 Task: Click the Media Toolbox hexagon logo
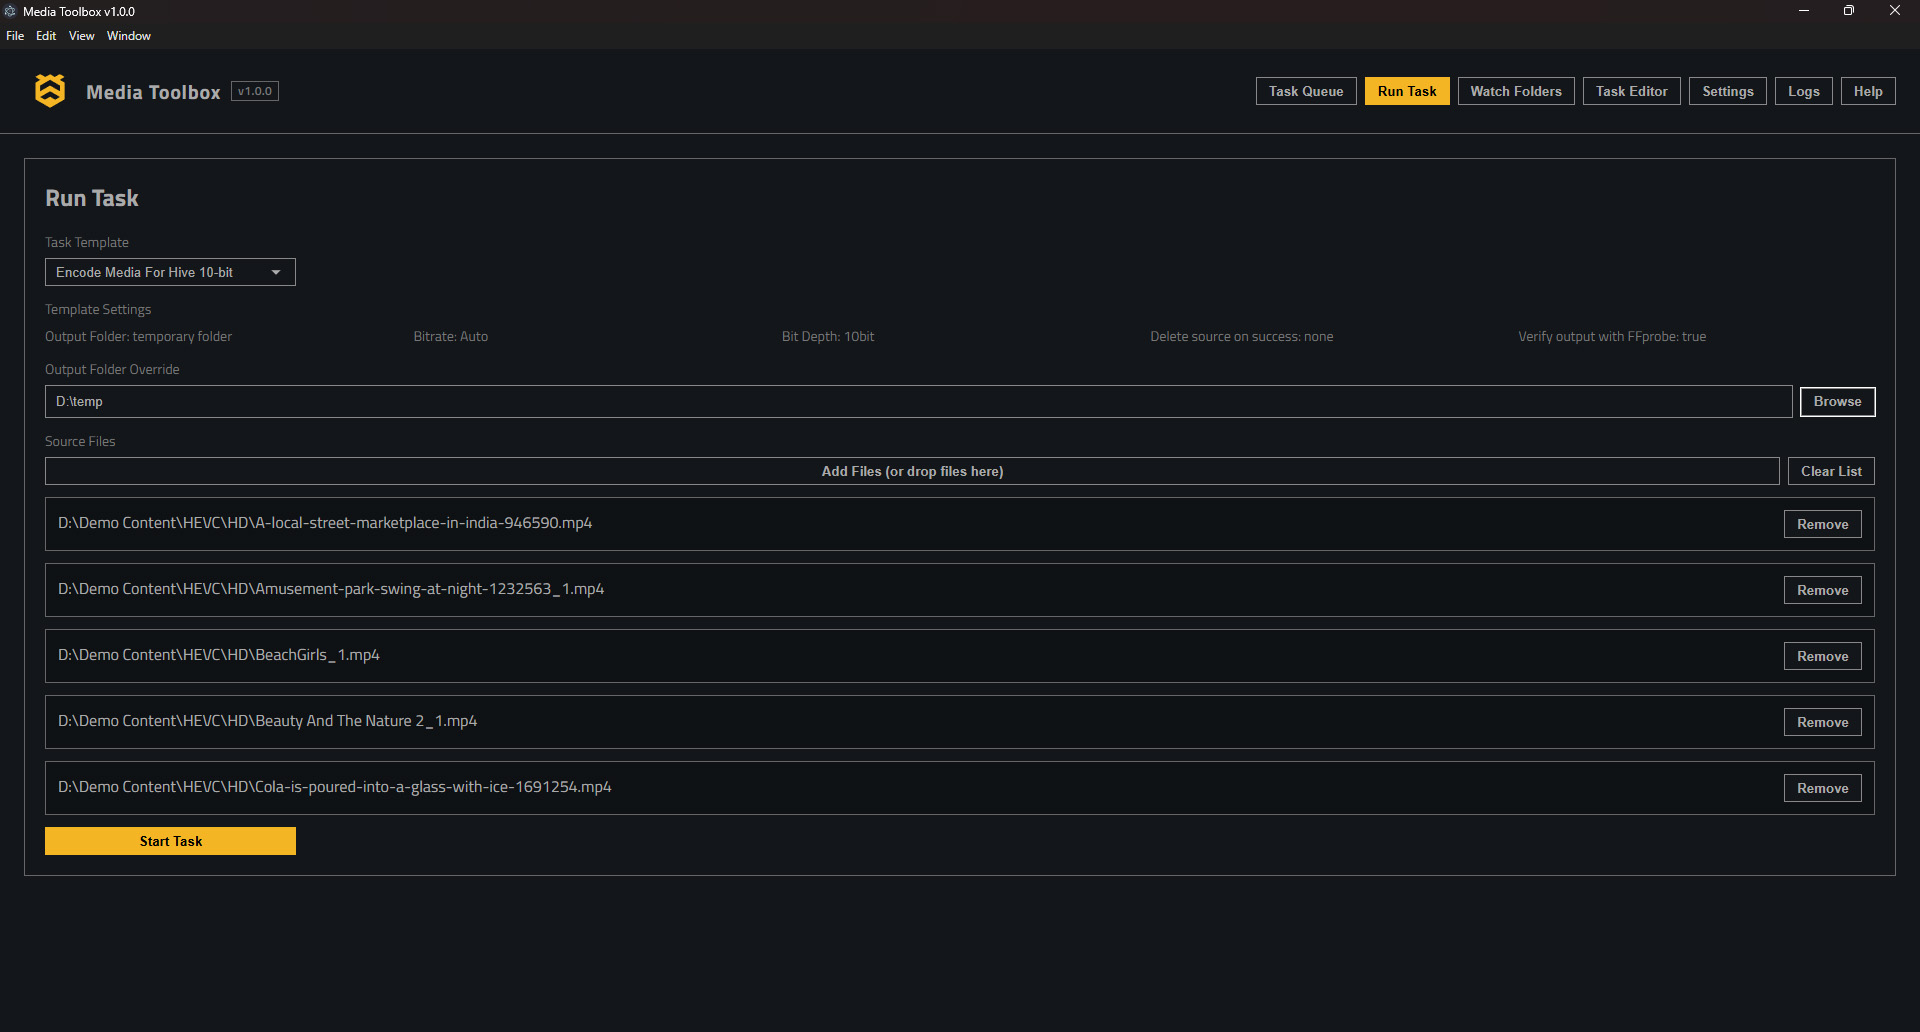49,90
